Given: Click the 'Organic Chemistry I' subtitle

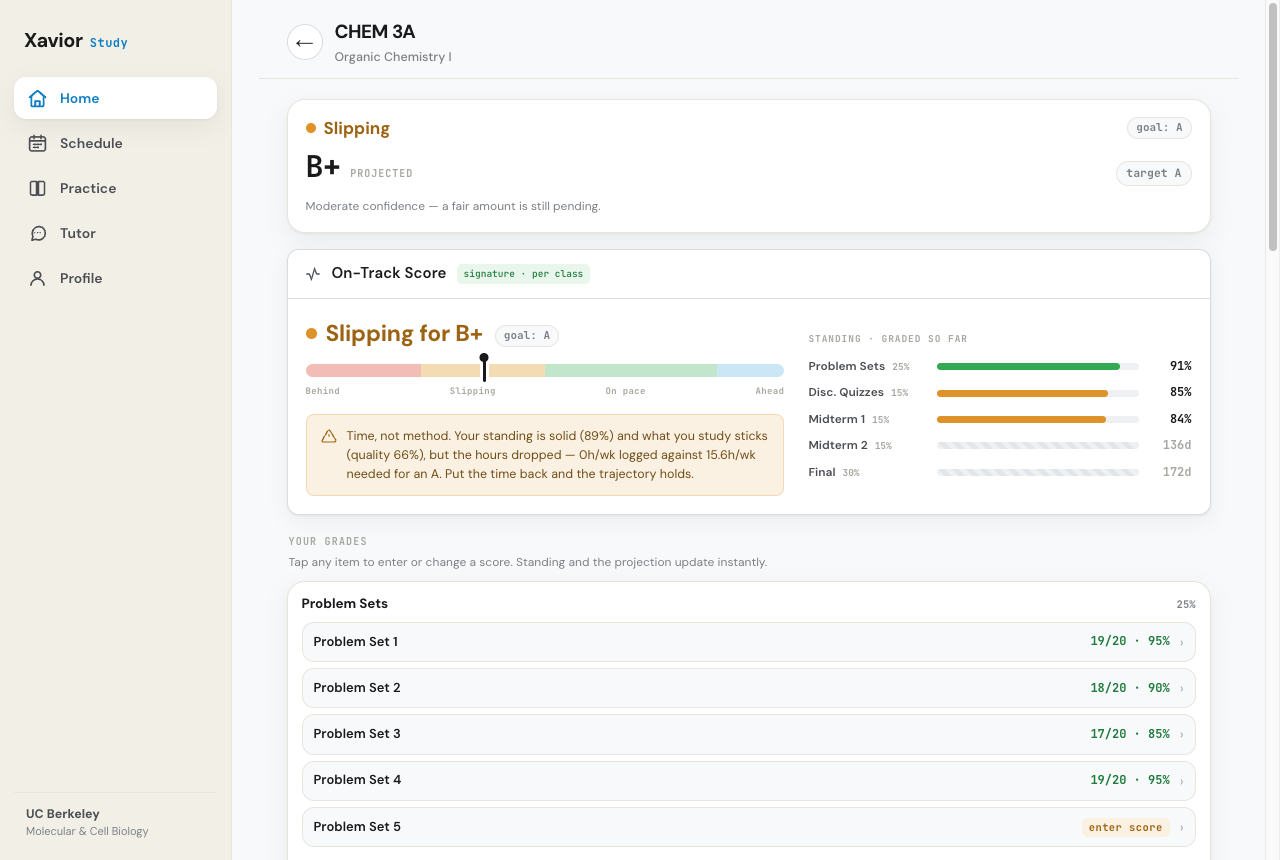Looking at the screenshot, I should 393,57.
